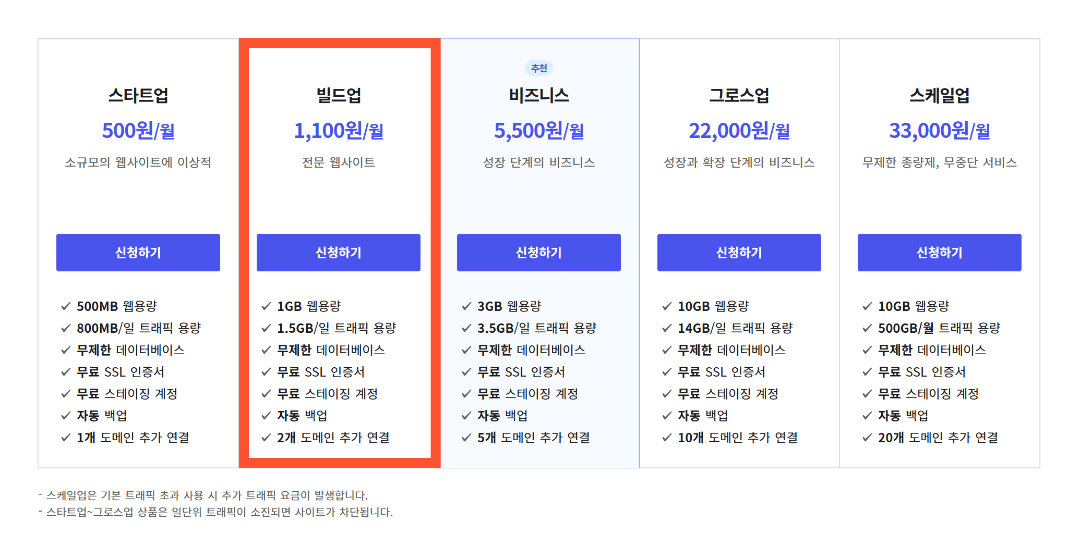
Task: Click checkmark icon beside 5개 도메인 추가 연결
Action: point(467,438)
